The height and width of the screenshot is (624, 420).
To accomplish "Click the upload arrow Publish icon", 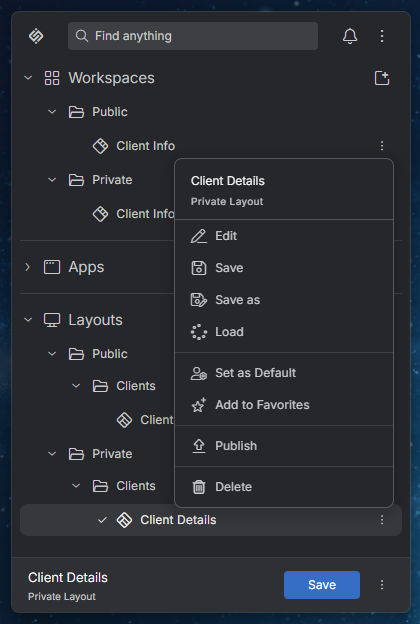I will coord(199,446).
